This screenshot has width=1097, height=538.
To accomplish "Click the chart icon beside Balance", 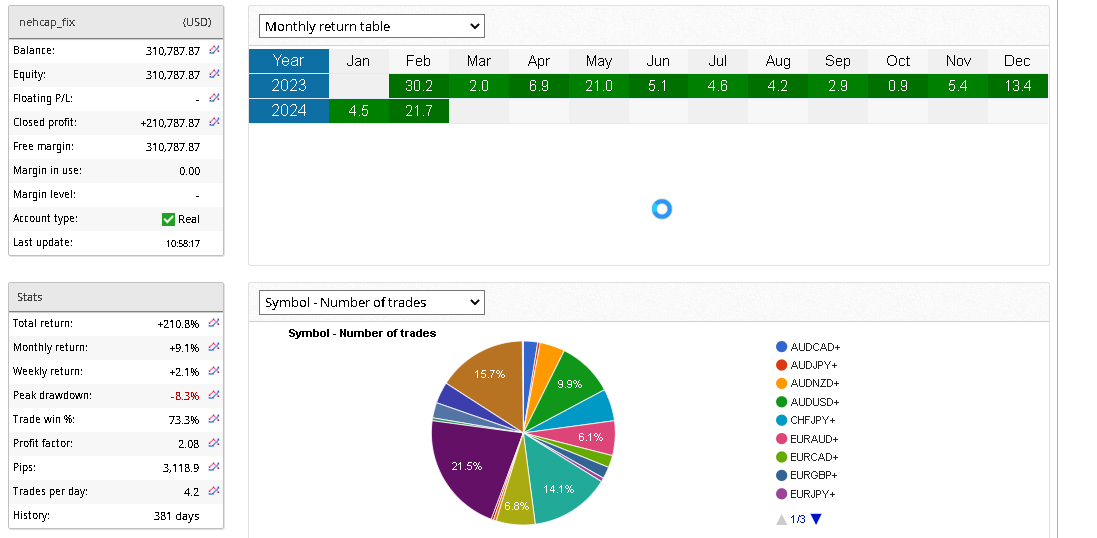I will click(x=214, y=50).
